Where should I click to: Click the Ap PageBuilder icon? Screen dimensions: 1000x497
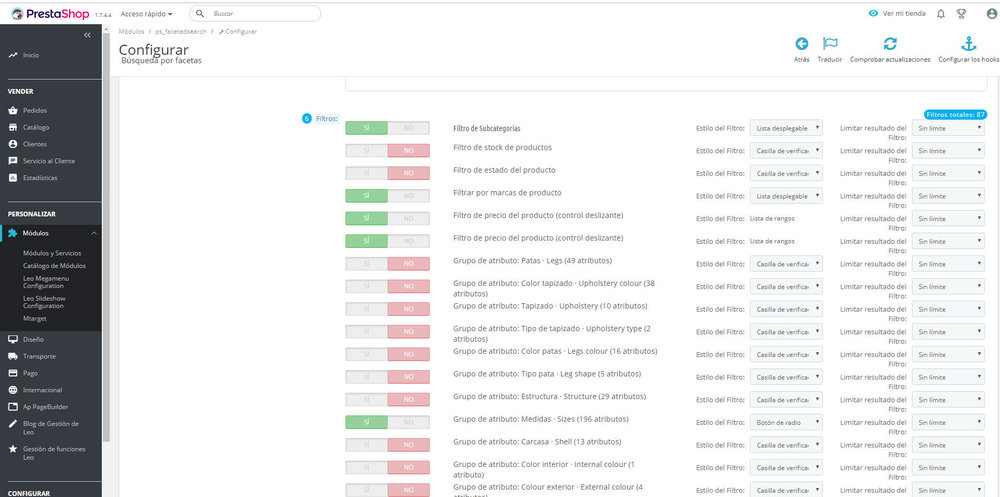click(13, 406)
